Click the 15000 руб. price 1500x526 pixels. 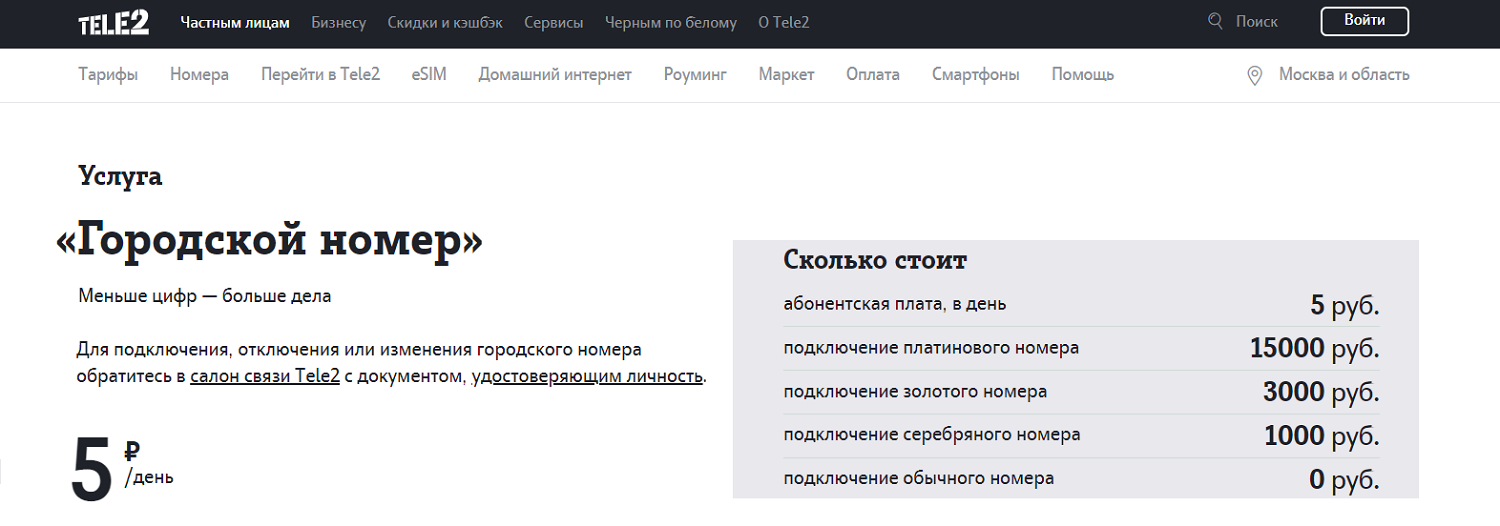pyautogui.click(x=1314, y=348)
